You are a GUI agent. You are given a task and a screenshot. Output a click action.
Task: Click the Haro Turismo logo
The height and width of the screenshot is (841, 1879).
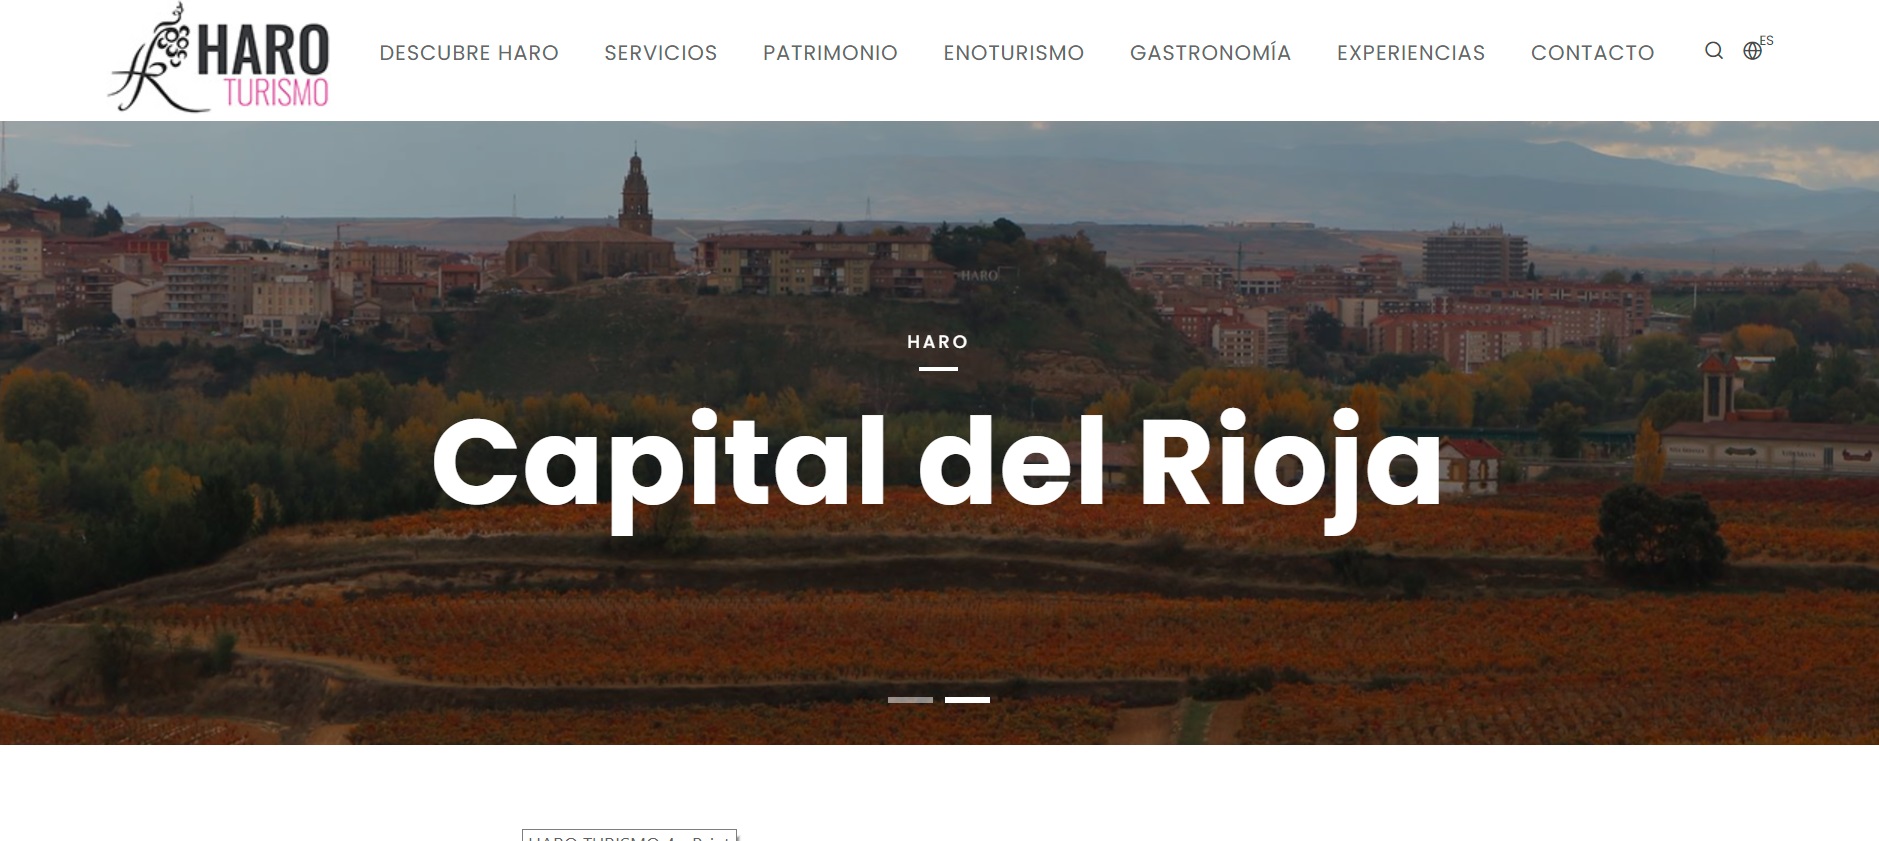coord(219,57)
